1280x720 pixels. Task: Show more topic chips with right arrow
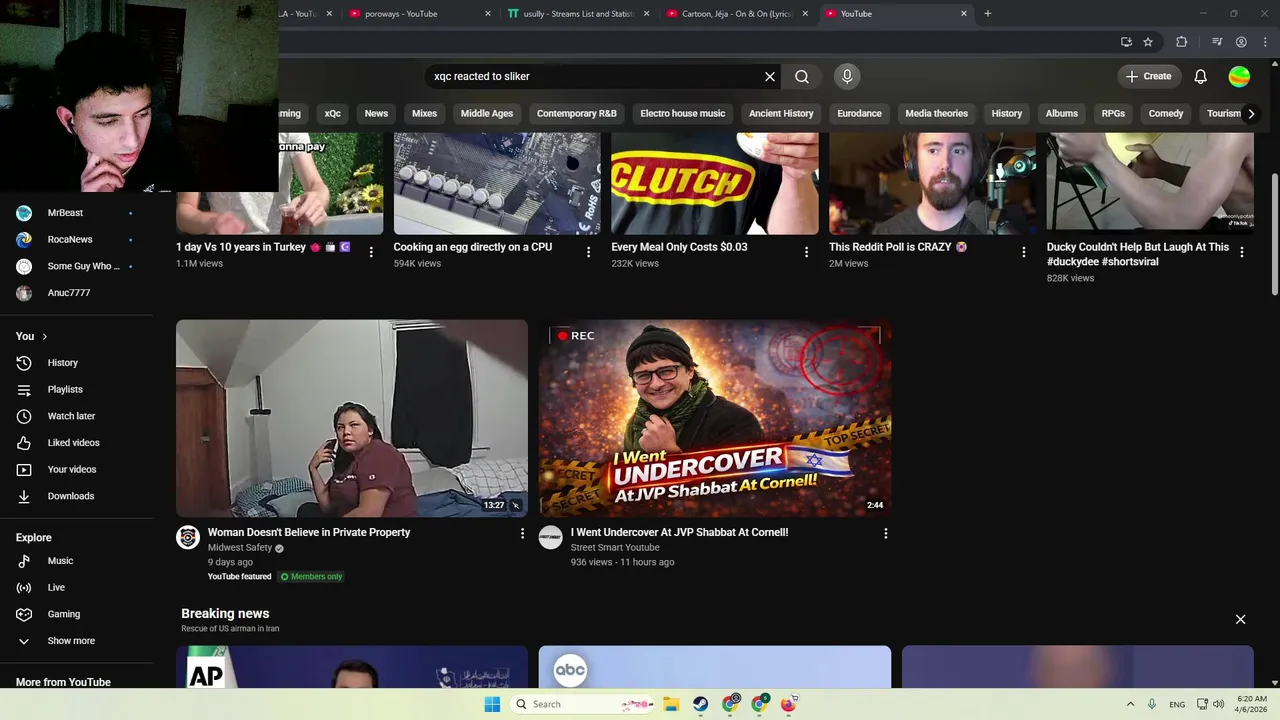pos(1251,114)
